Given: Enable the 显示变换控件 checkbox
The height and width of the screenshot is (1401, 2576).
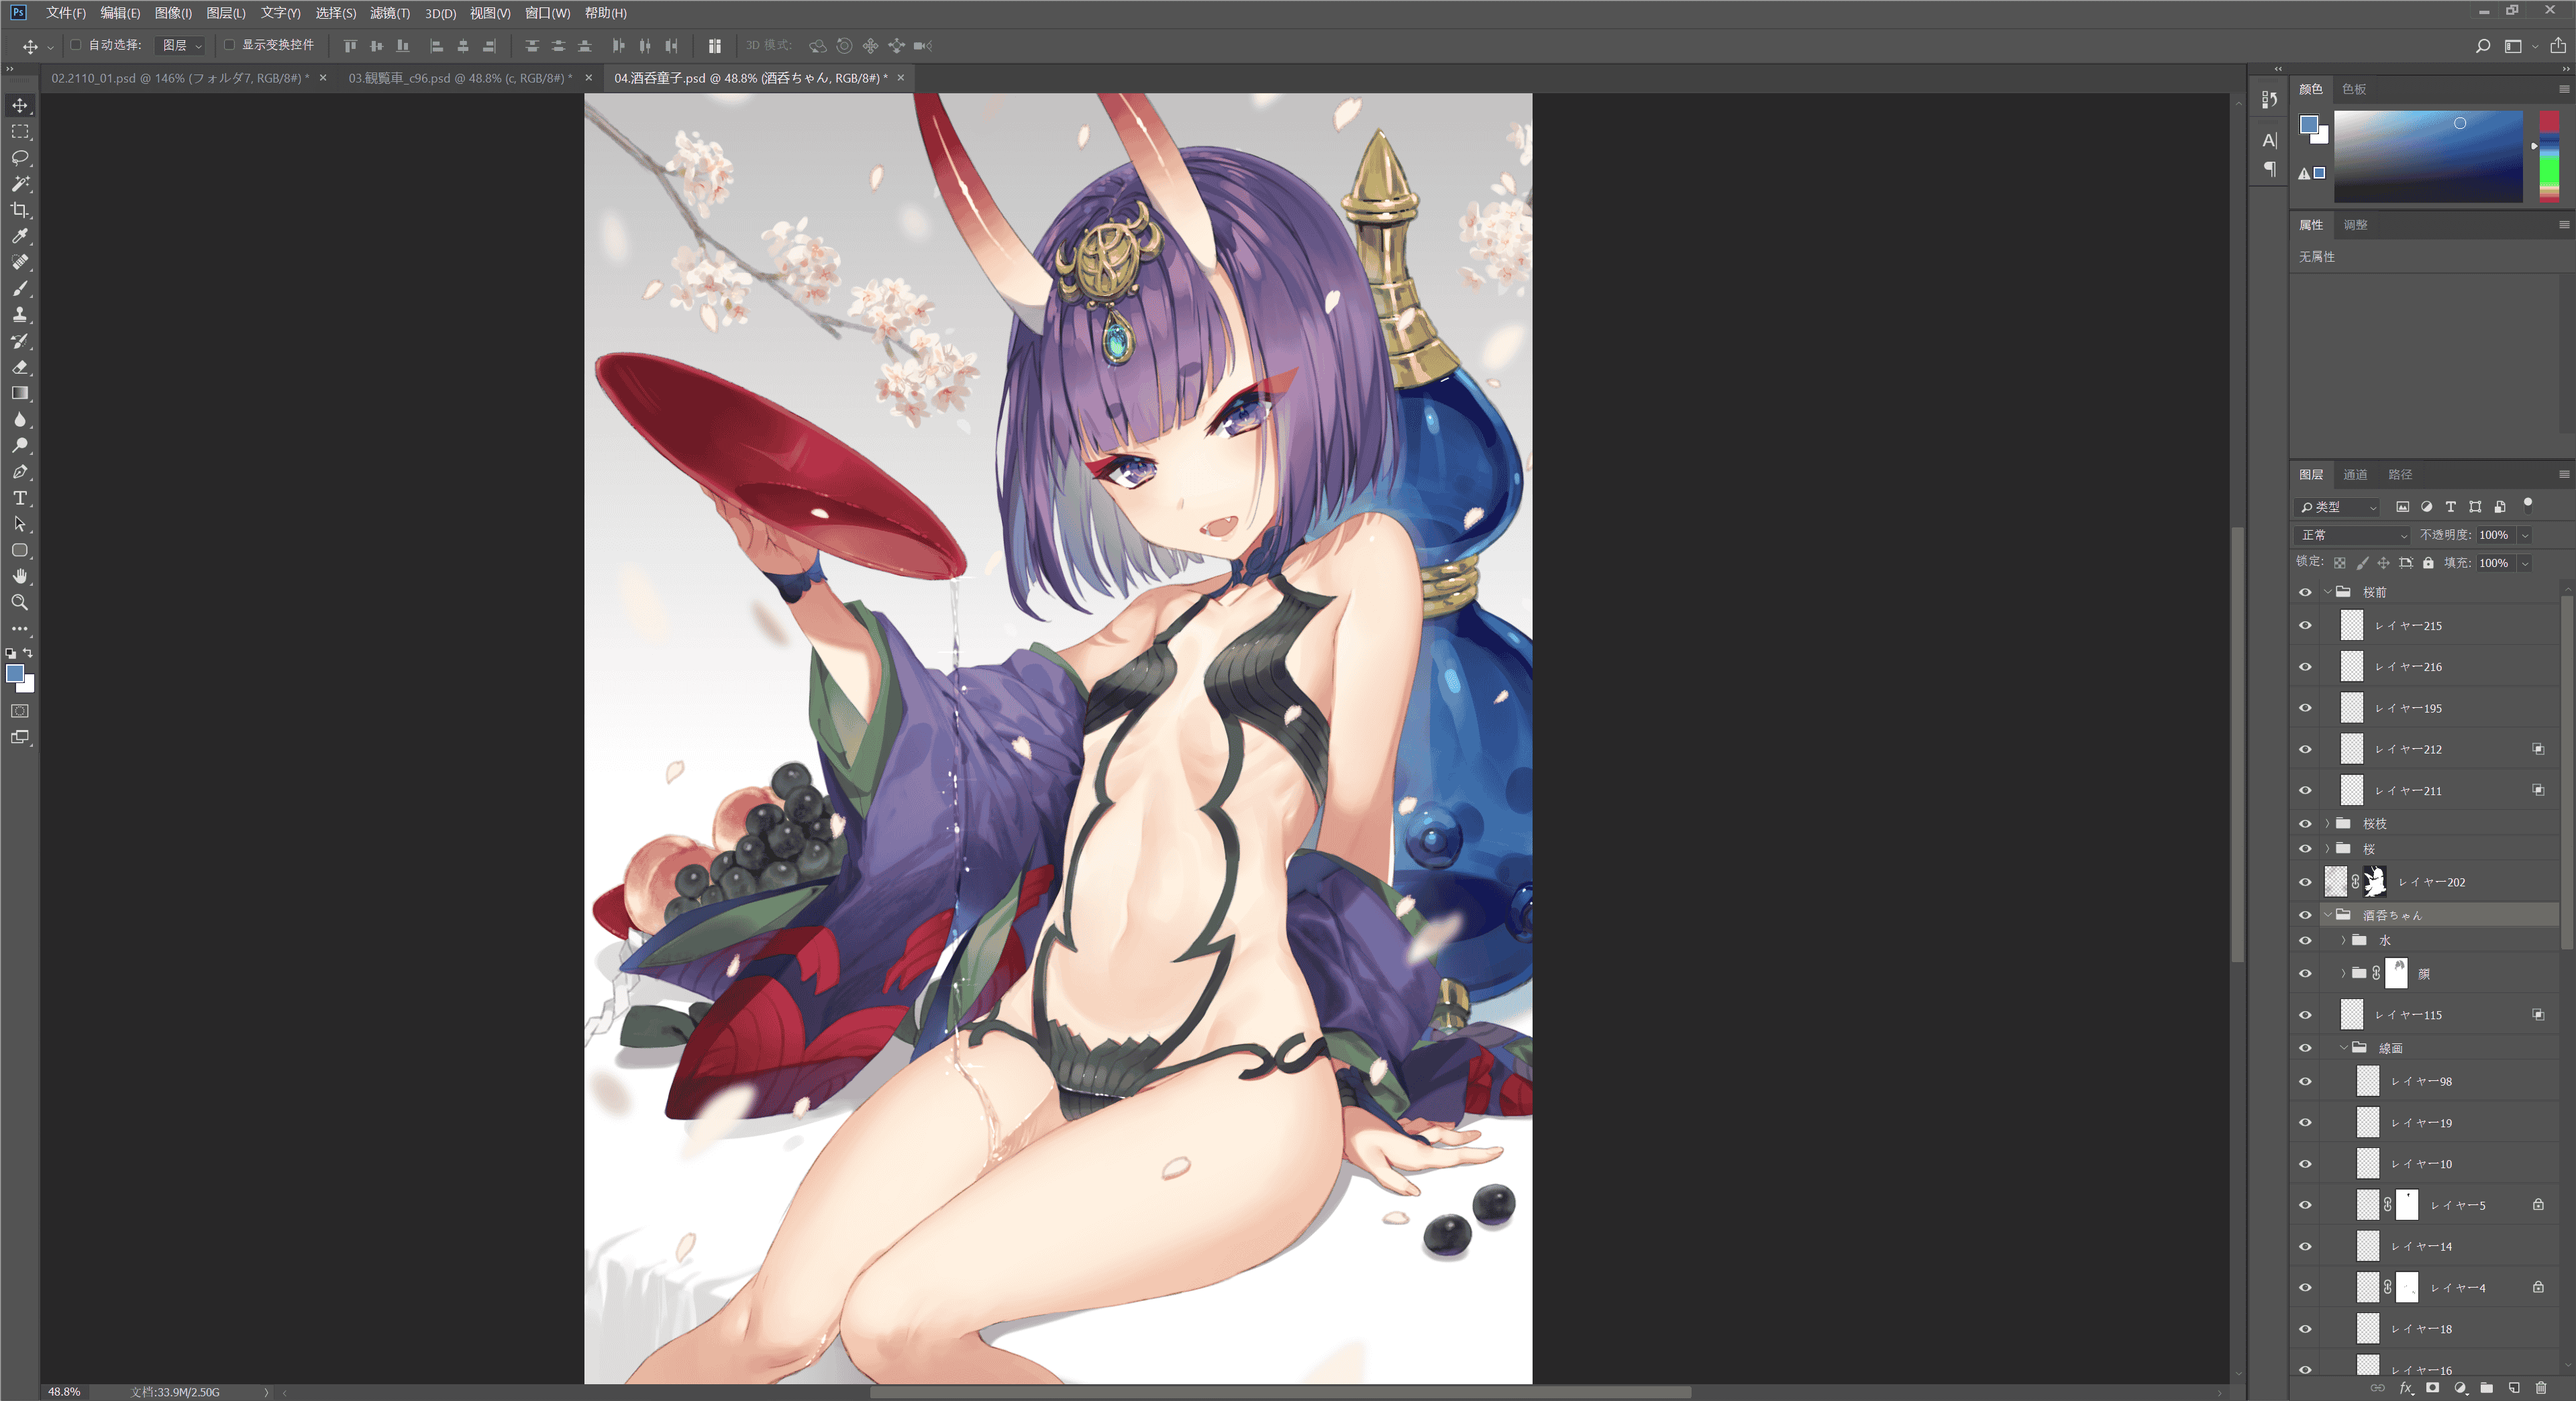Looking at the screenshot, I should click(x=229, y=45).
